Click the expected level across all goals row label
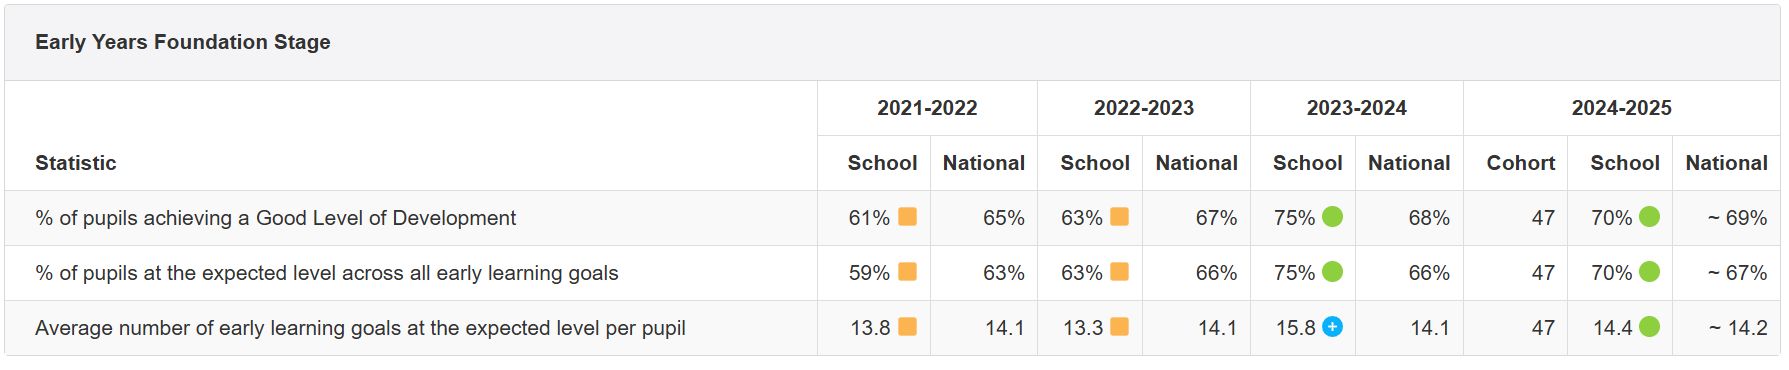The image size is (1789, 370). click(x=327, y=273)
